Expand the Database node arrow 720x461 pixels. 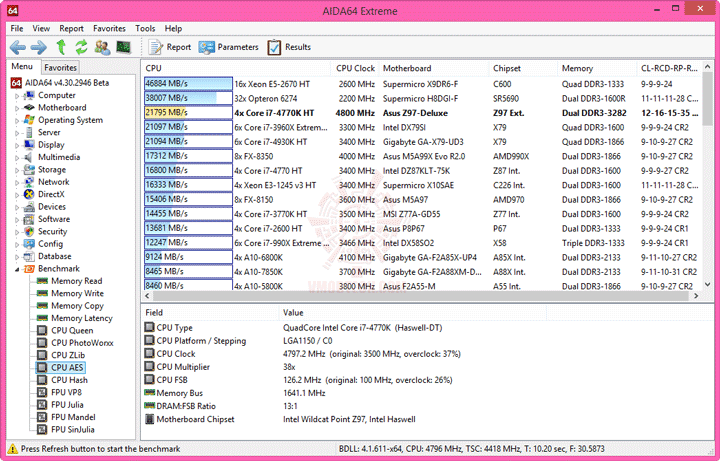coord(17,257)
